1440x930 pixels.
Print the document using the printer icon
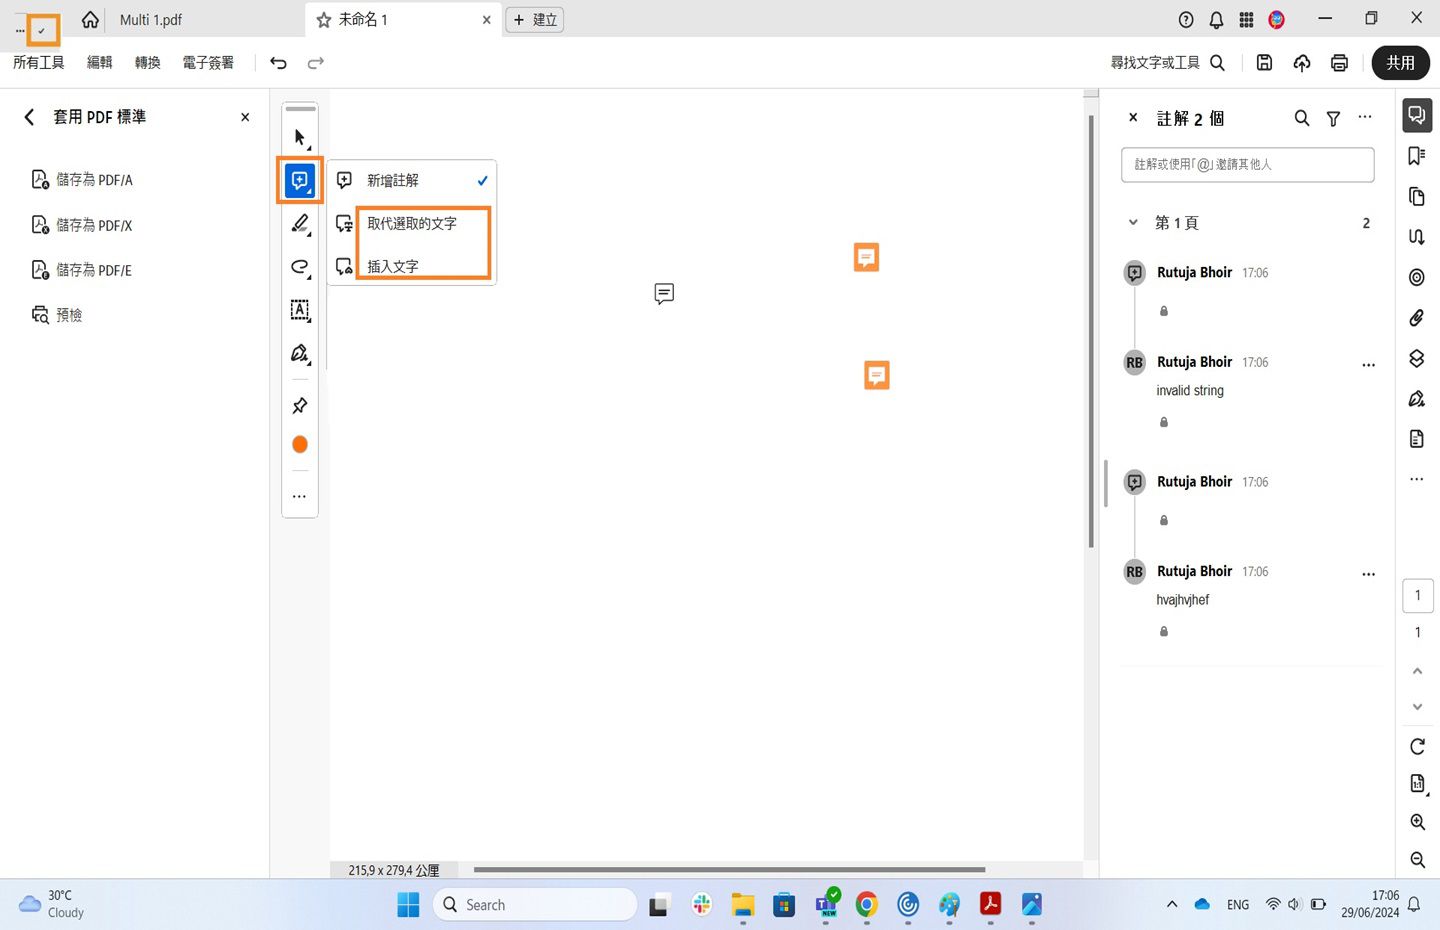click(1340, 63)
